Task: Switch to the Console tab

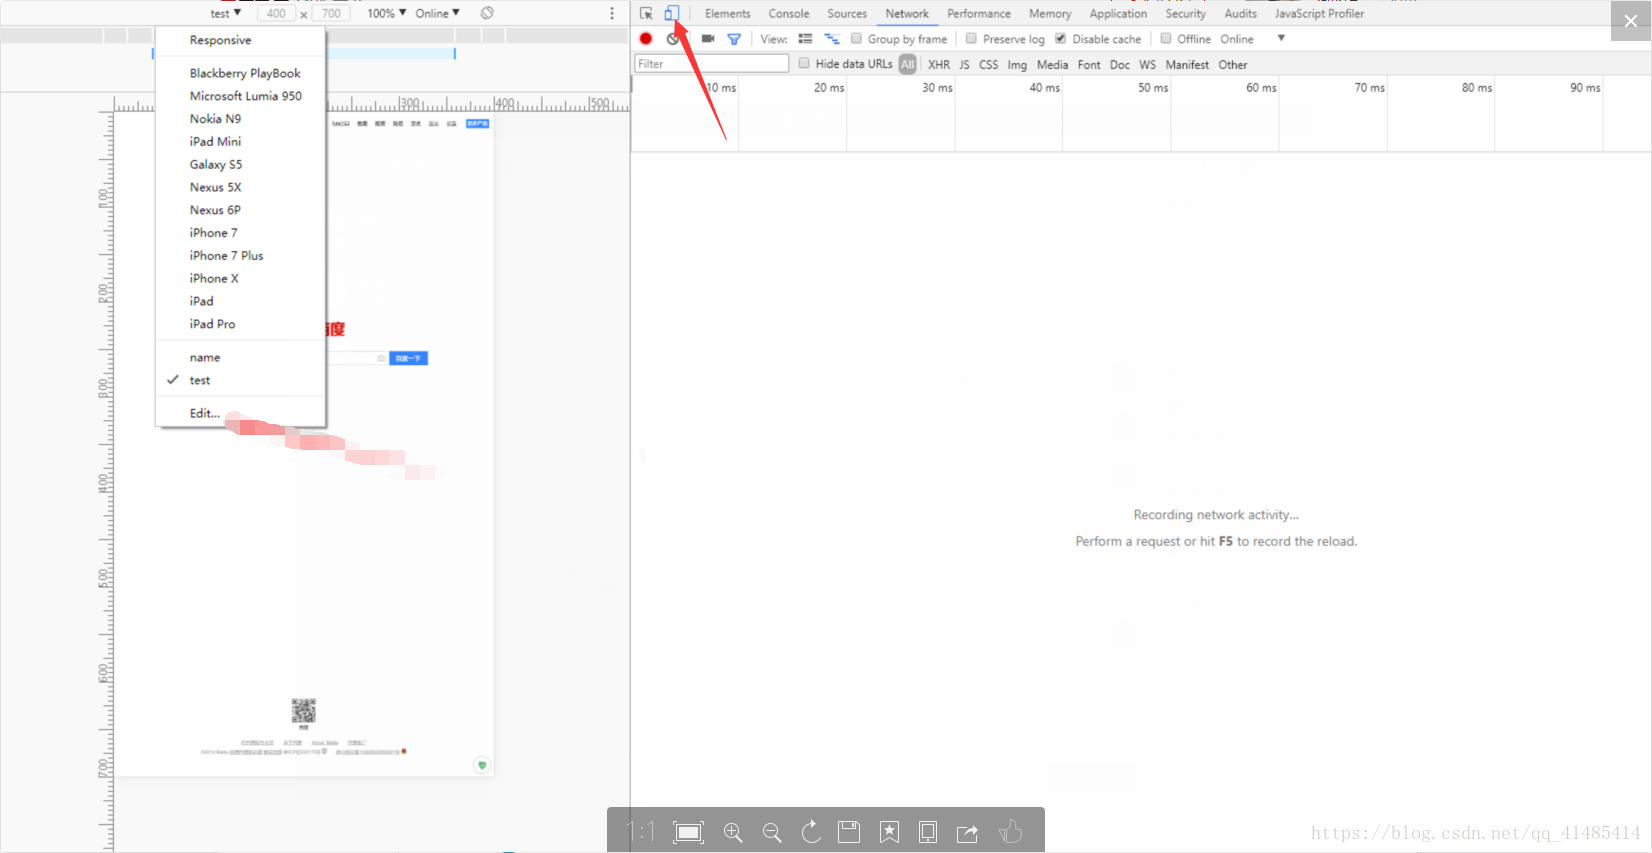Action: (789, 13)
